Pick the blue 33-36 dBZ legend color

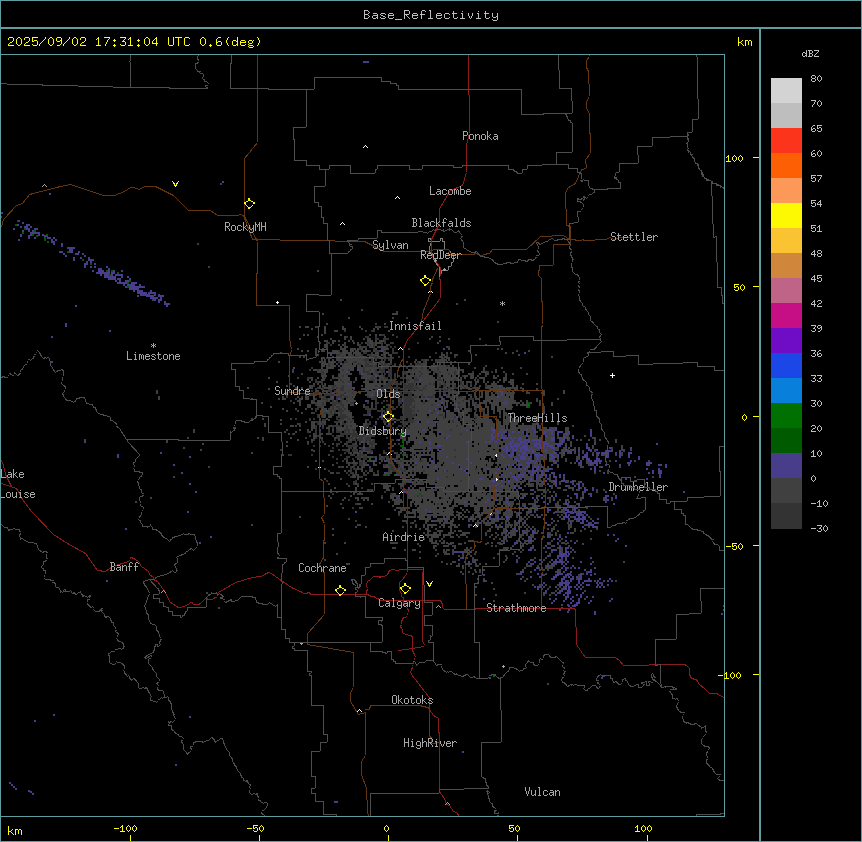coord(786,365)
